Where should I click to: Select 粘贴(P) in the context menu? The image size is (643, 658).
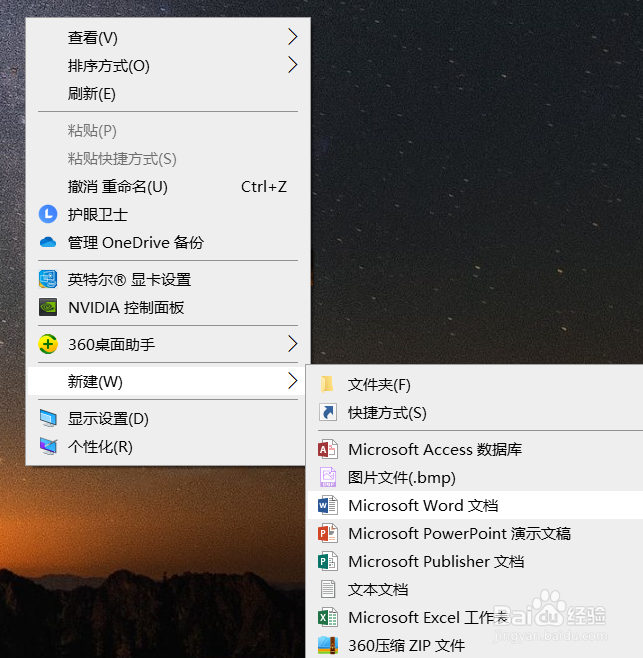tap(168, 131)
